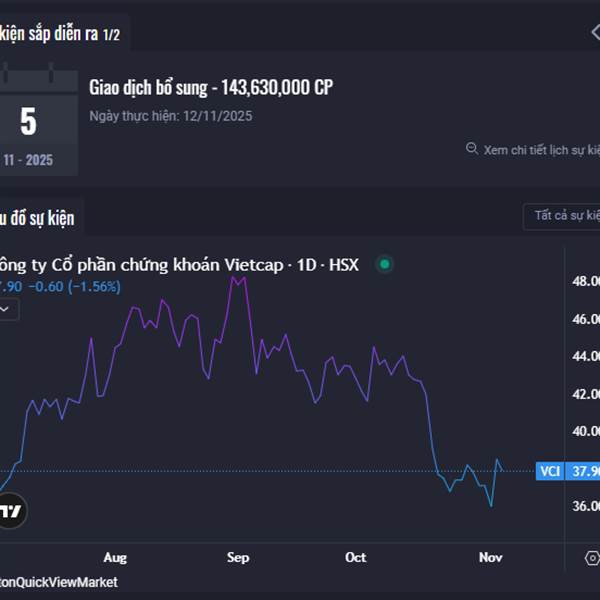The height and width of the screenshot is (600, 600).
Task: Open the Tất cả sự kiện dropdown
Action: (x=561, y=217)
